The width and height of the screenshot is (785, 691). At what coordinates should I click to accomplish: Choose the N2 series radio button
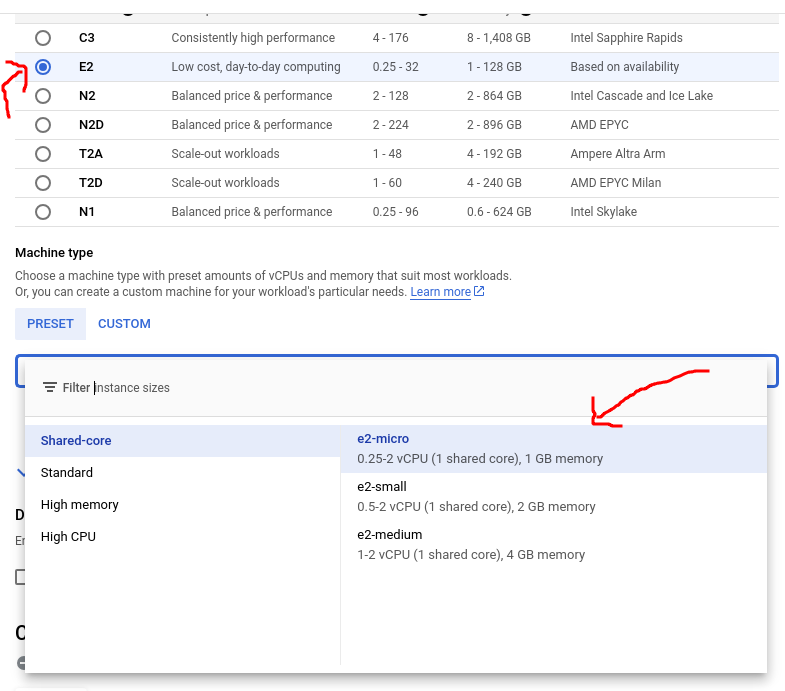(x=43, y=96)
